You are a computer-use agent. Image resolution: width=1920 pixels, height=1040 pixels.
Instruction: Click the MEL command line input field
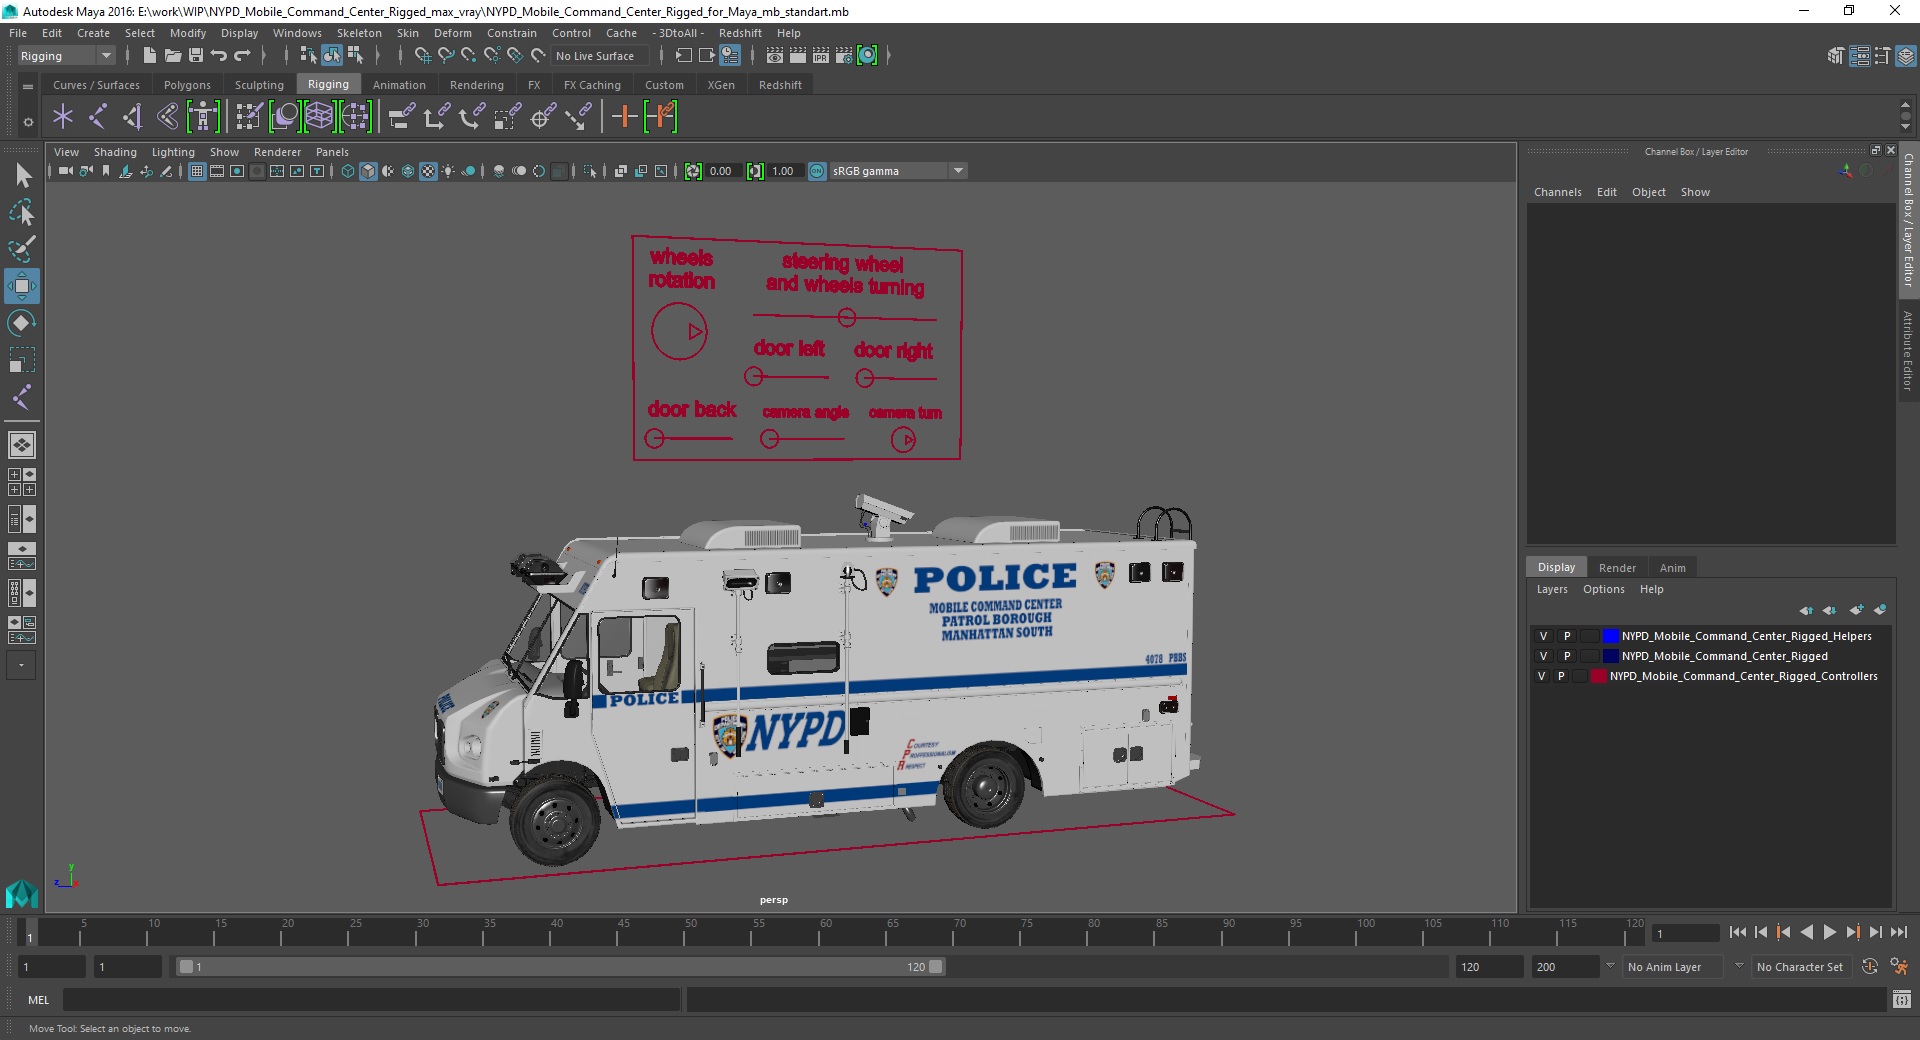pos(371,999)
